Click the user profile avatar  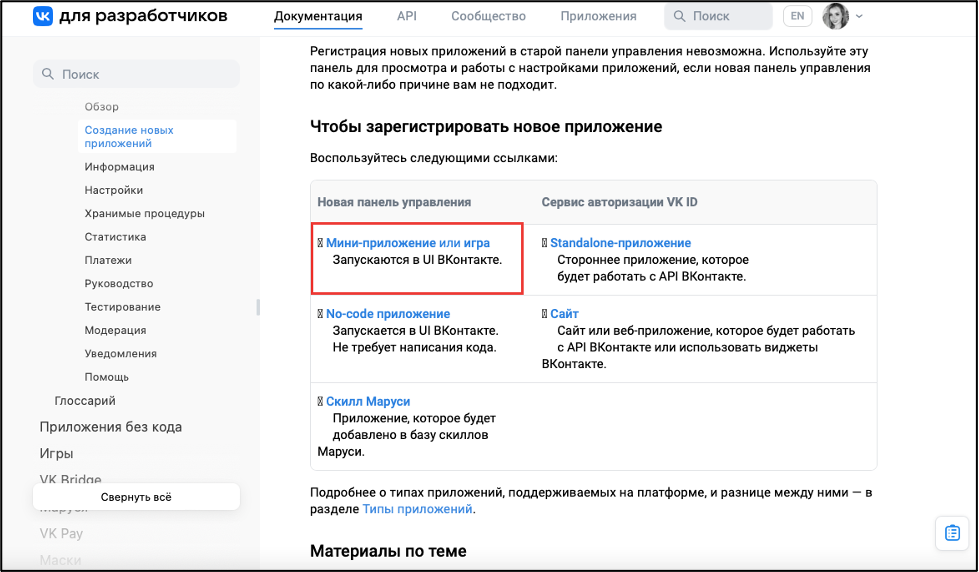835,16
